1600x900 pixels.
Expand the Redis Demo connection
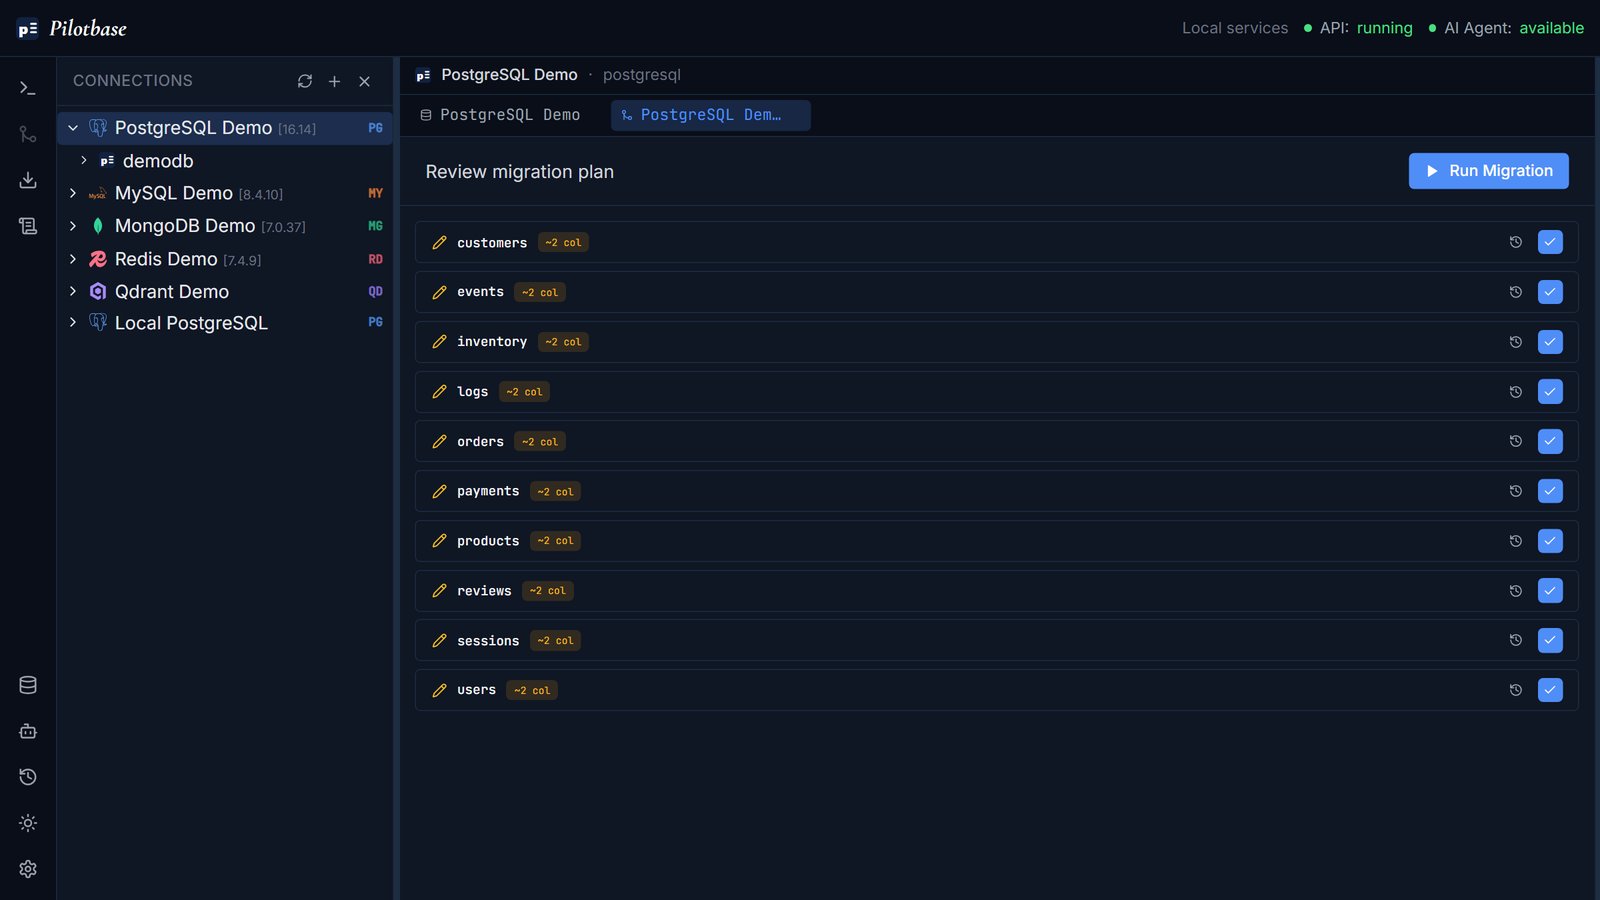[73, 259]
